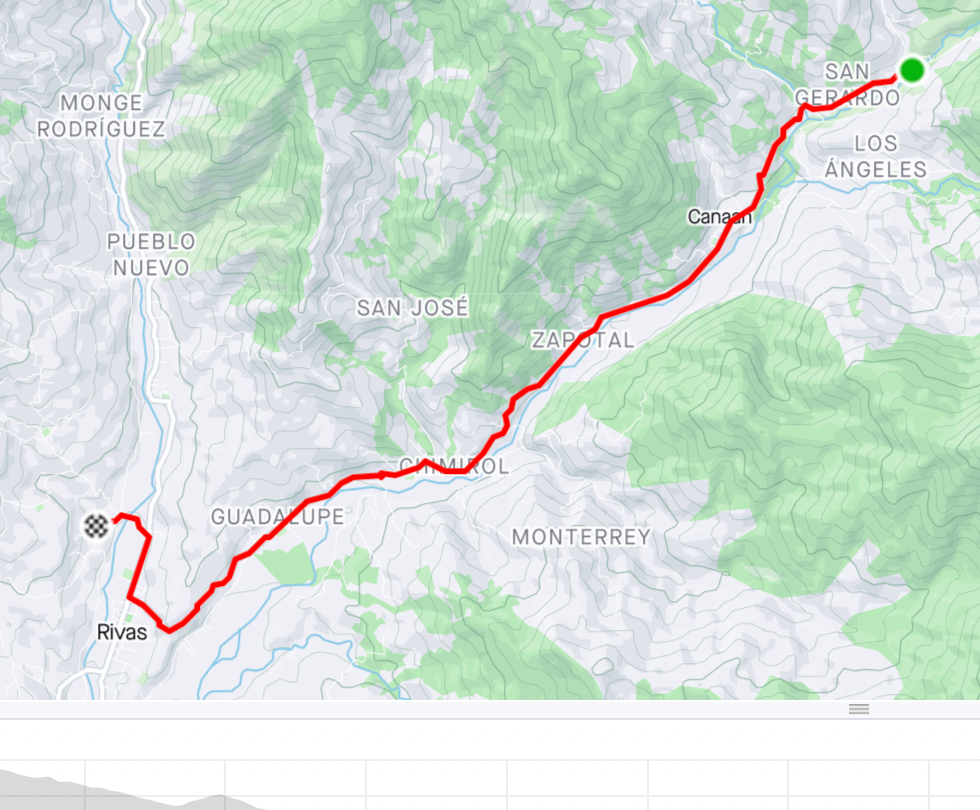Click the San José map label

click(x=412, y=308)
